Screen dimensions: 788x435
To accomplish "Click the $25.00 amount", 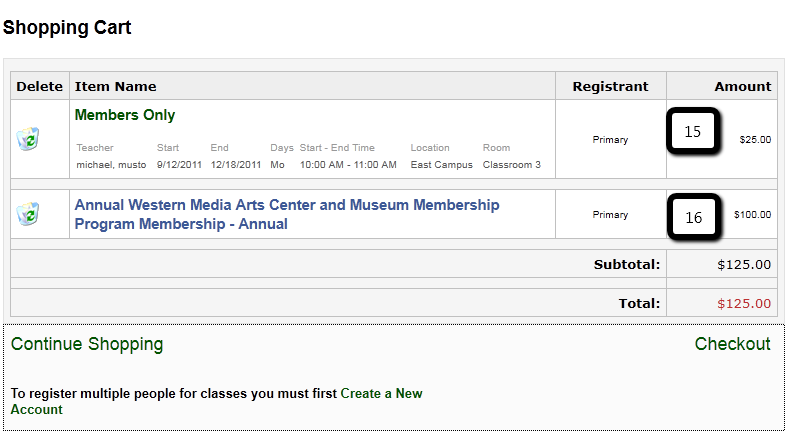I will pos(755,140).
